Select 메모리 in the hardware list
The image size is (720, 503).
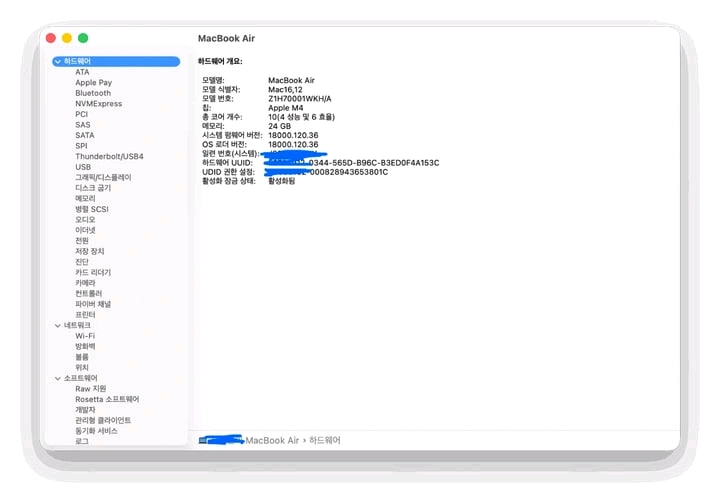click(x=85, y=198)
